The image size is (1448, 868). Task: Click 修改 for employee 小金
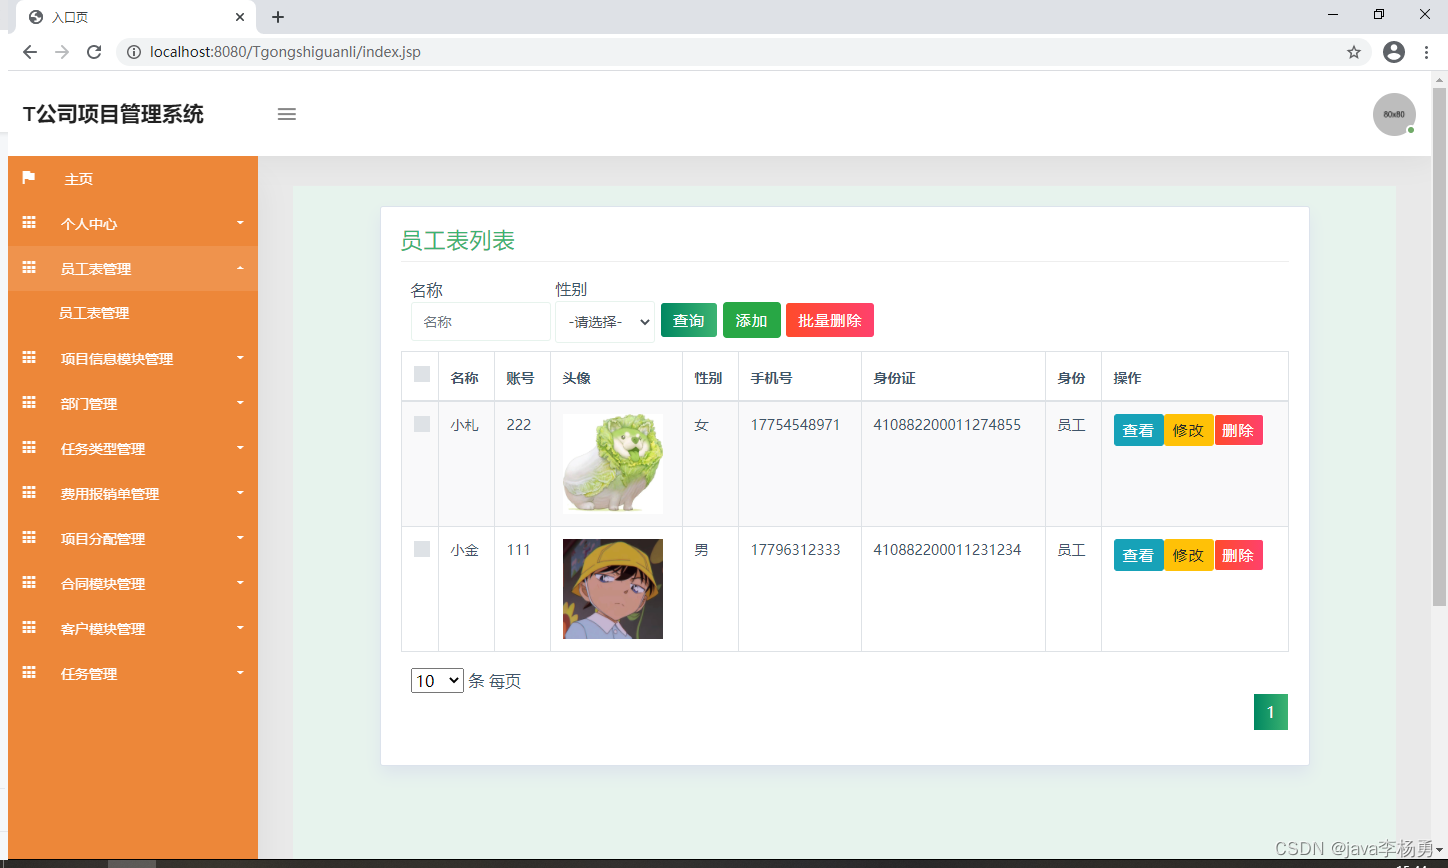point(1188,555)
